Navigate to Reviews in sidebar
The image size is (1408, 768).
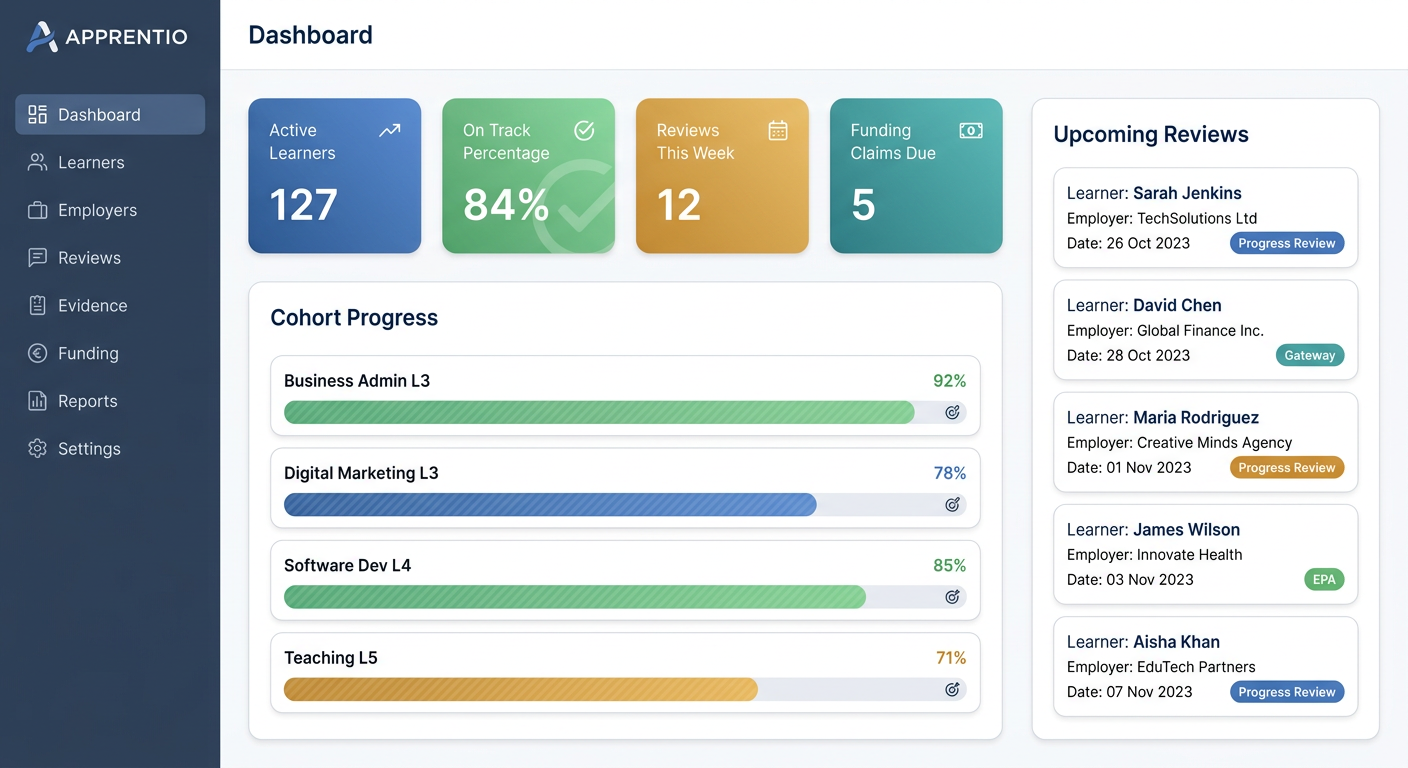click(110, 258)
